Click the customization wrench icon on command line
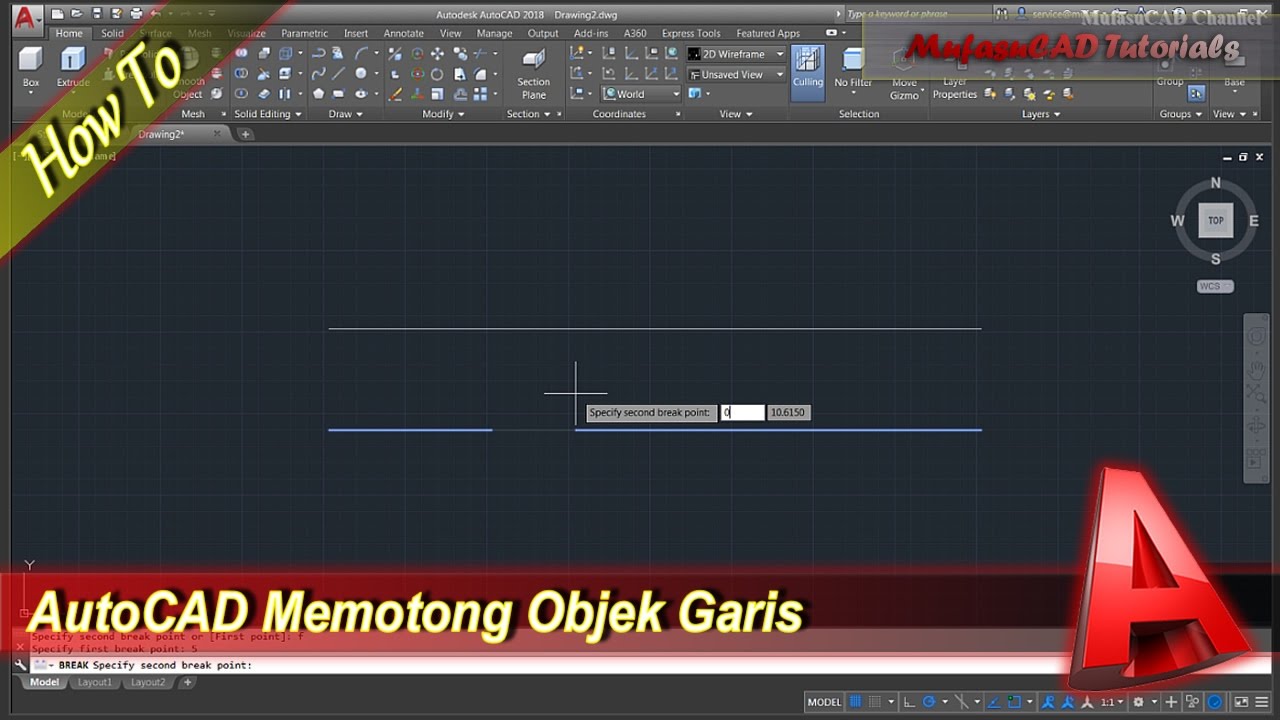This screenshot has width=1280, height=720. tap(21, 665)
